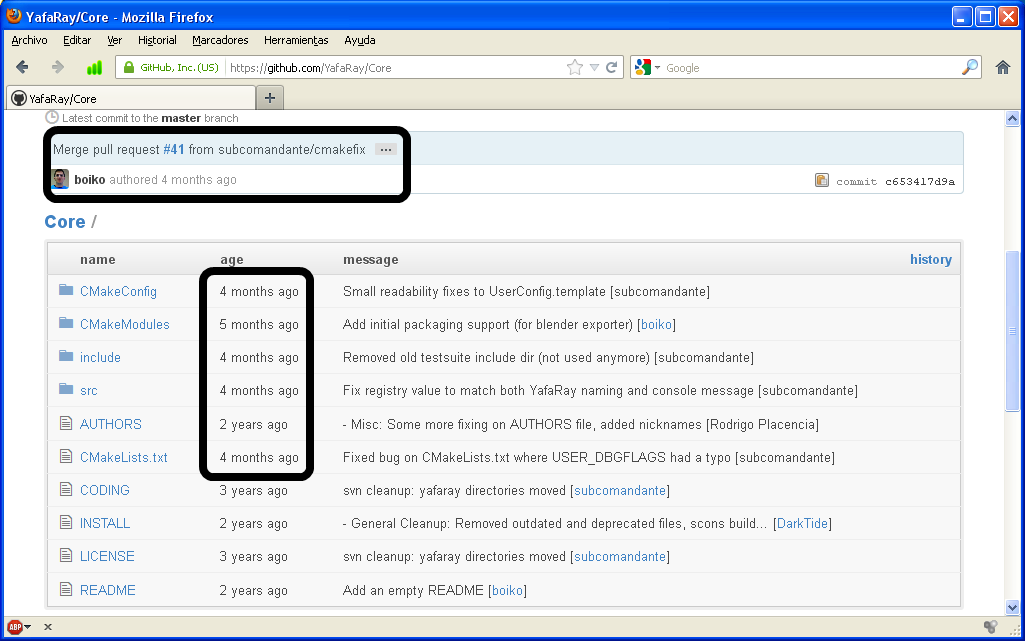Open the Marcadores menu
Viewport: 1025px width, 641px height.
(x=220, y=40)
